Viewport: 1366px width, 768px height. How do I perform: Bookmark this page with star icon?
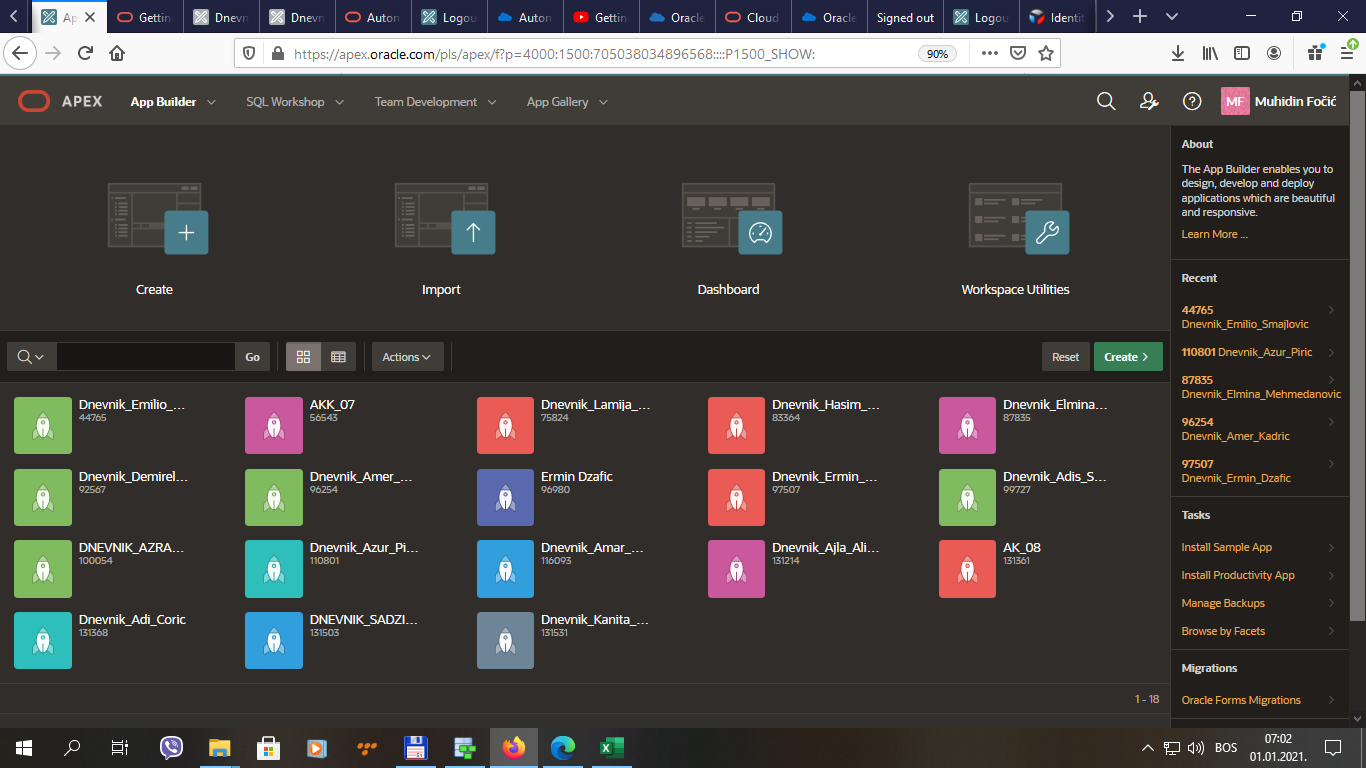point(1046,54)
